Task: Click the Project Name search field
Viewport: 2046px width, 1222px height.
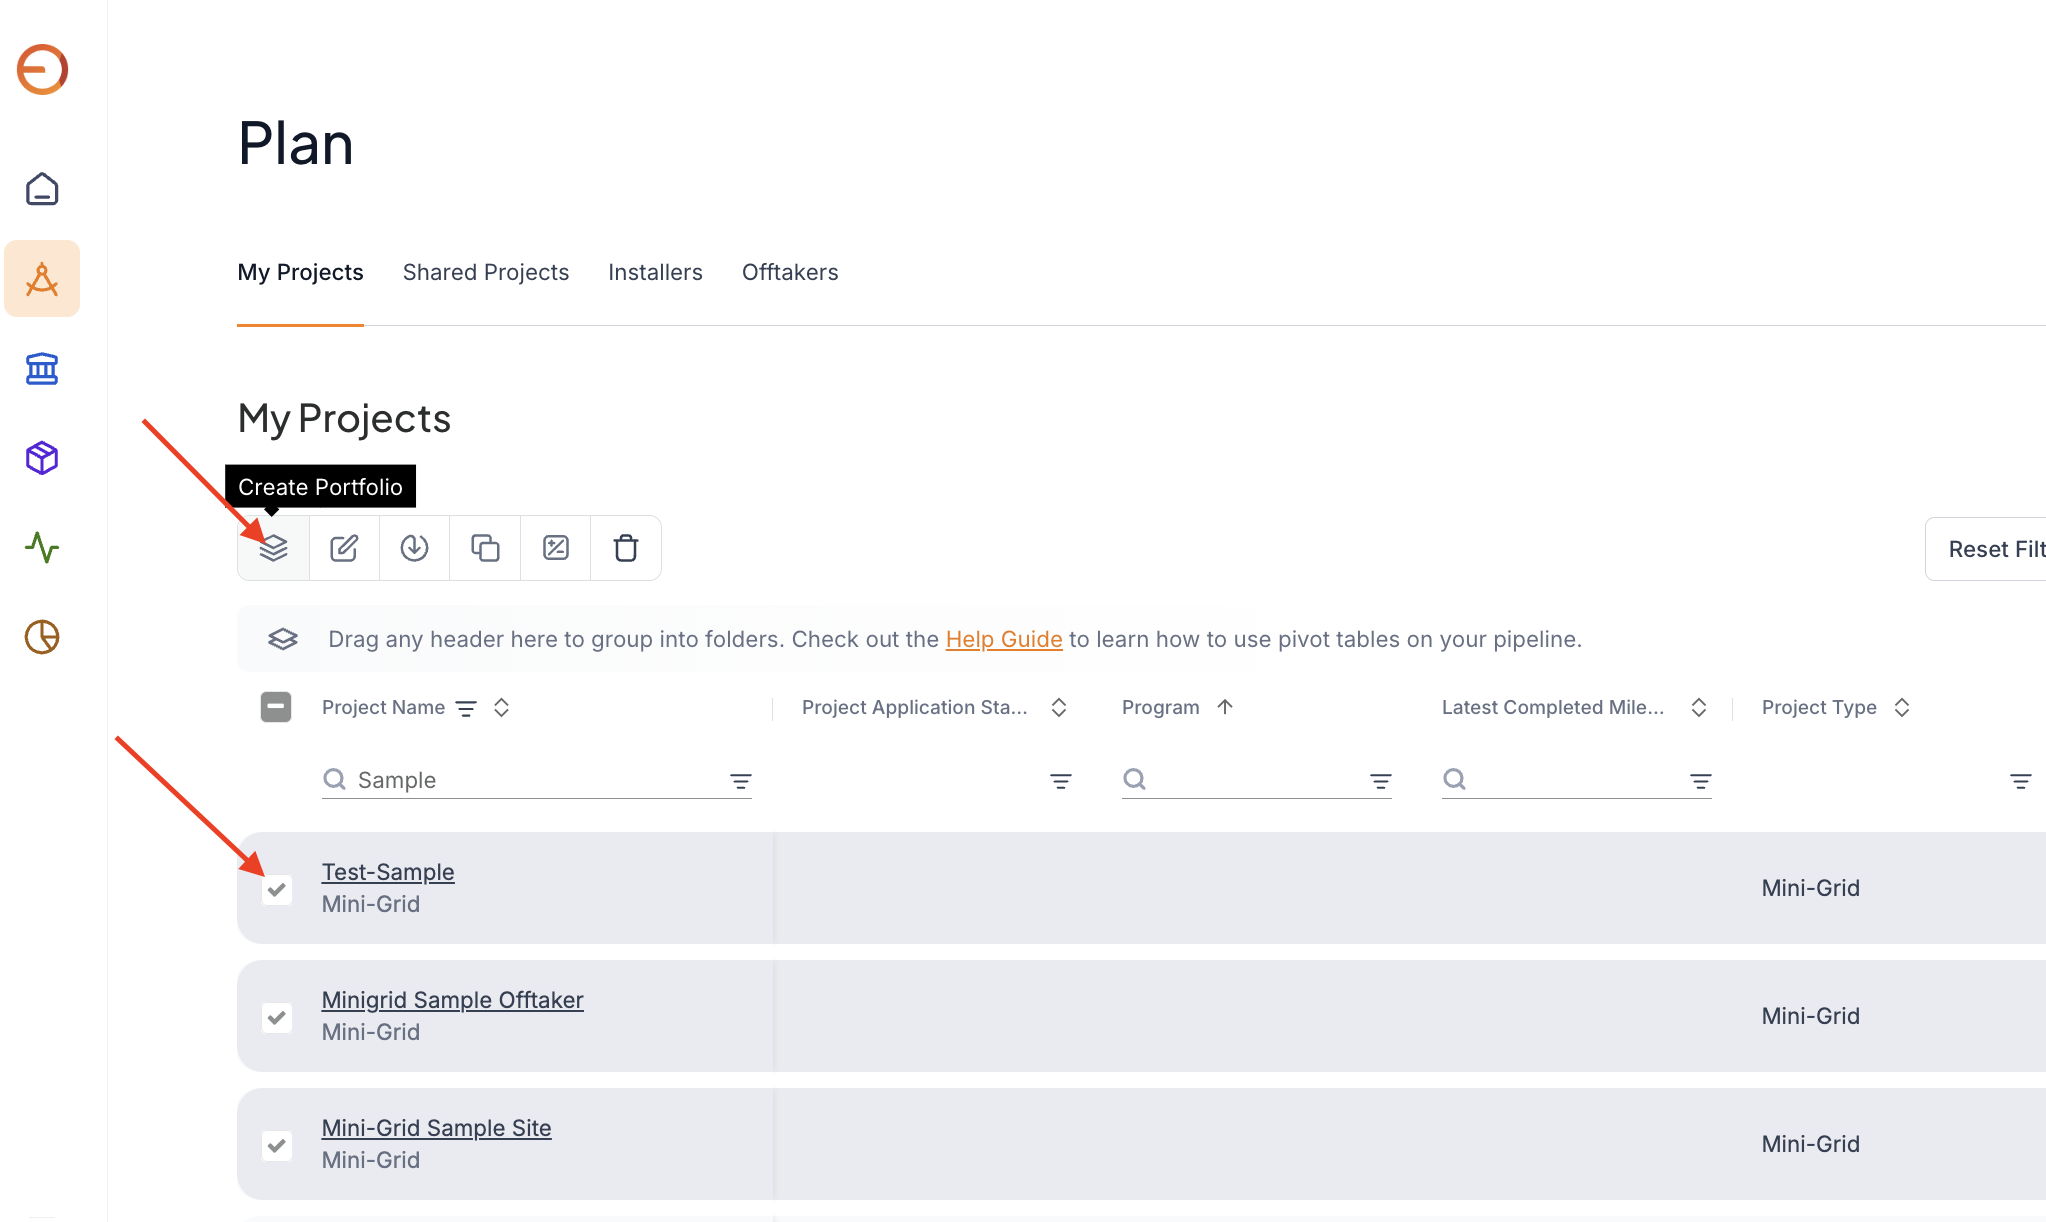Action: pos(530,780)
